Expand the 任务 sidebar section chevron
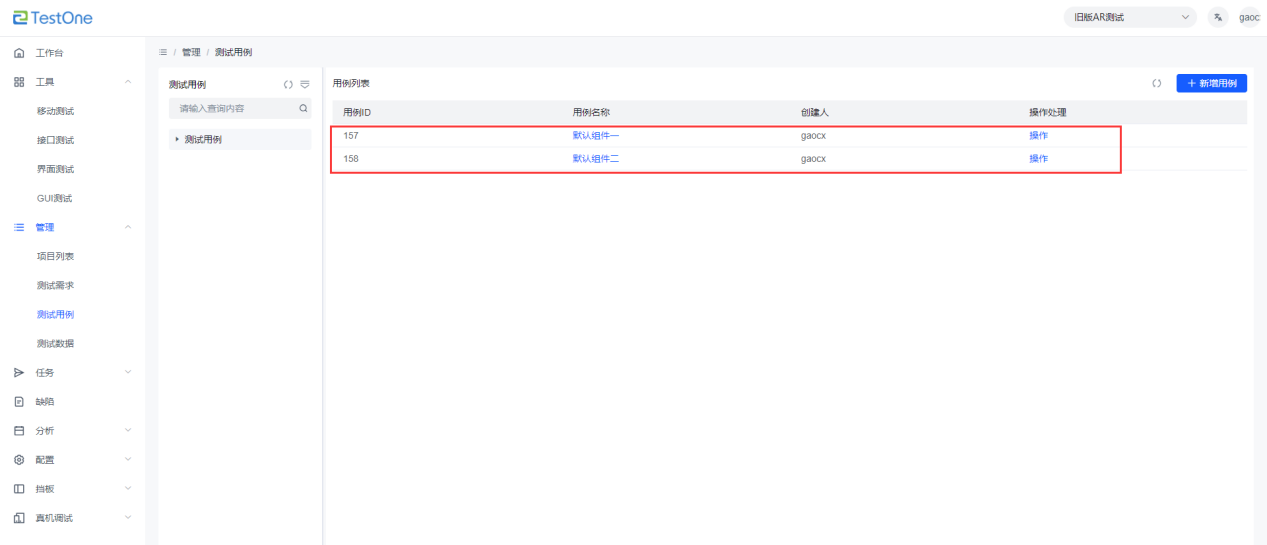The width and height of the screenshot is (1267, 545). click(127, 373)
